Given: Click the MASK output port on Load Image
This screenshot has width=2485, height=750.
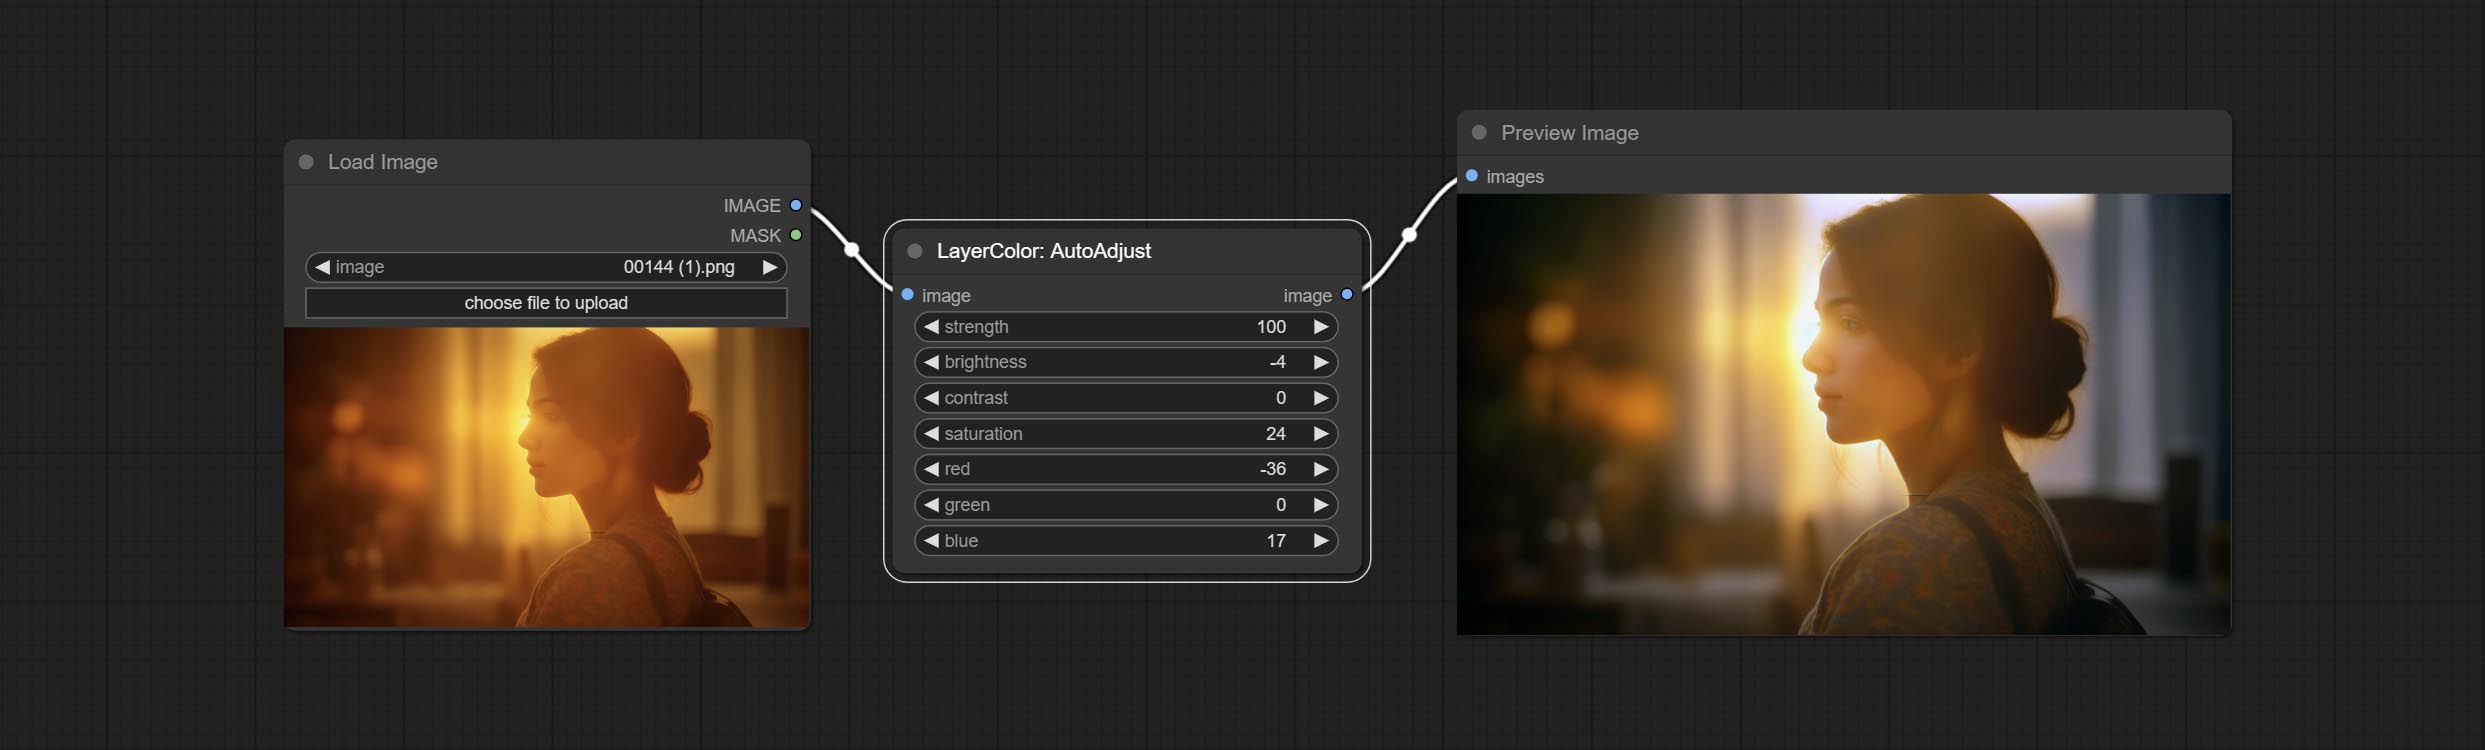Looking at the screenshot, I should point(796,235).
